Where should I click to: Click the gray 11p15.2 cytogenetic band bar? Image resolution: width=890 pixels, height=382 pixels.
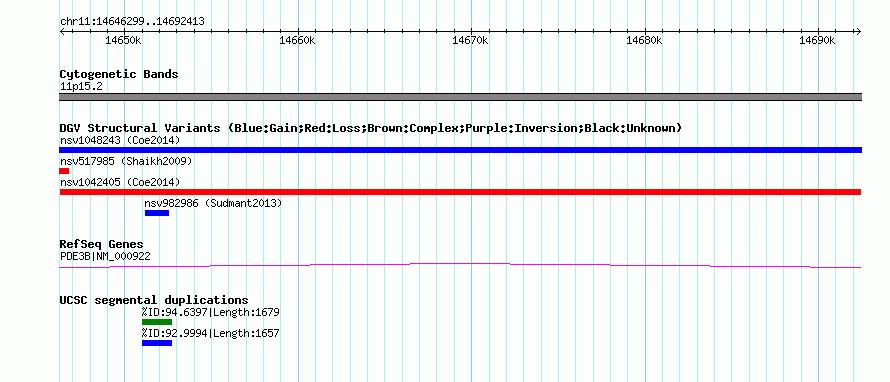pos(460,97)
